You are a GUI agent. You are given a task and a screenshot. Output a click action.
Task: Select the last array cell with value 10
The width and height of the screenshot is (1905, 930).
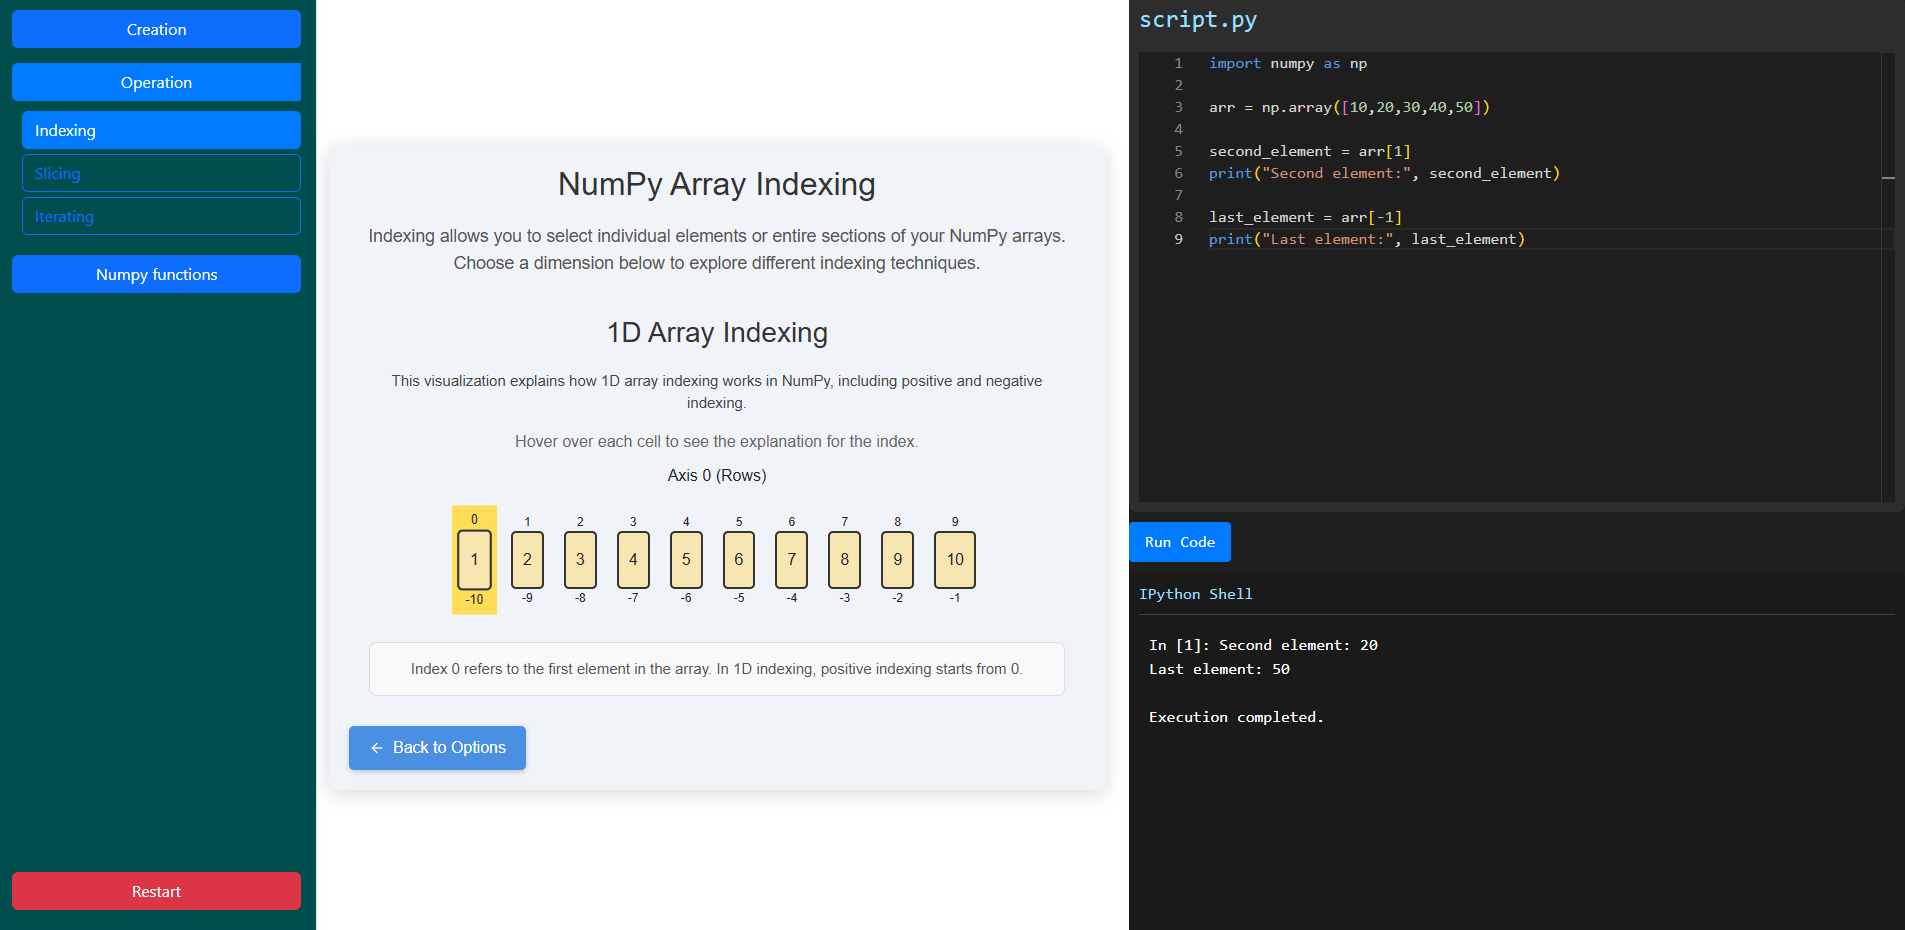pyautogui.click(x=955, y=560)
